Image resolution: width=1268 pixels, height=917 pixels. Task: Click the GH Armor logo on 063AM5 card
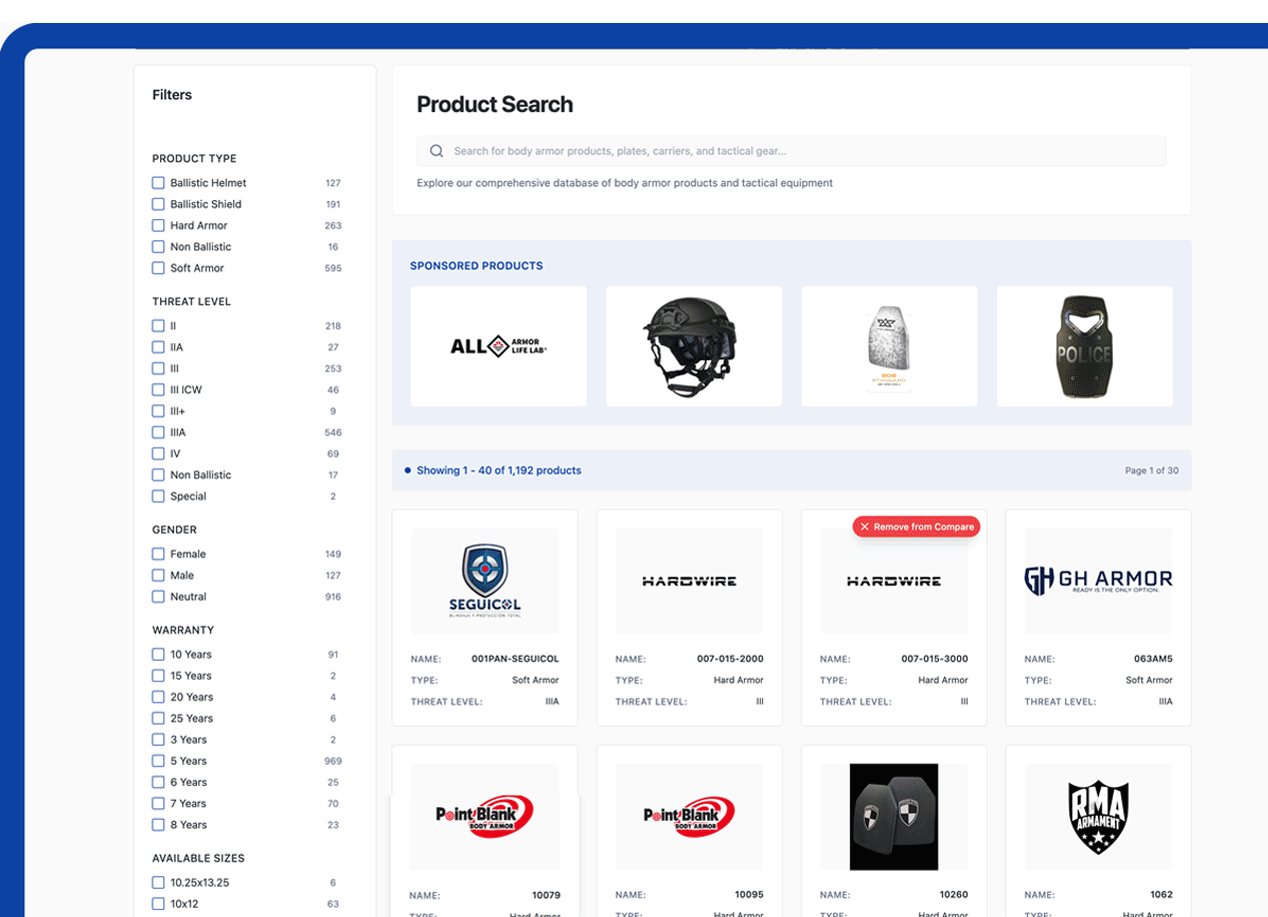pyautogui.click(x=1098, y=580)
